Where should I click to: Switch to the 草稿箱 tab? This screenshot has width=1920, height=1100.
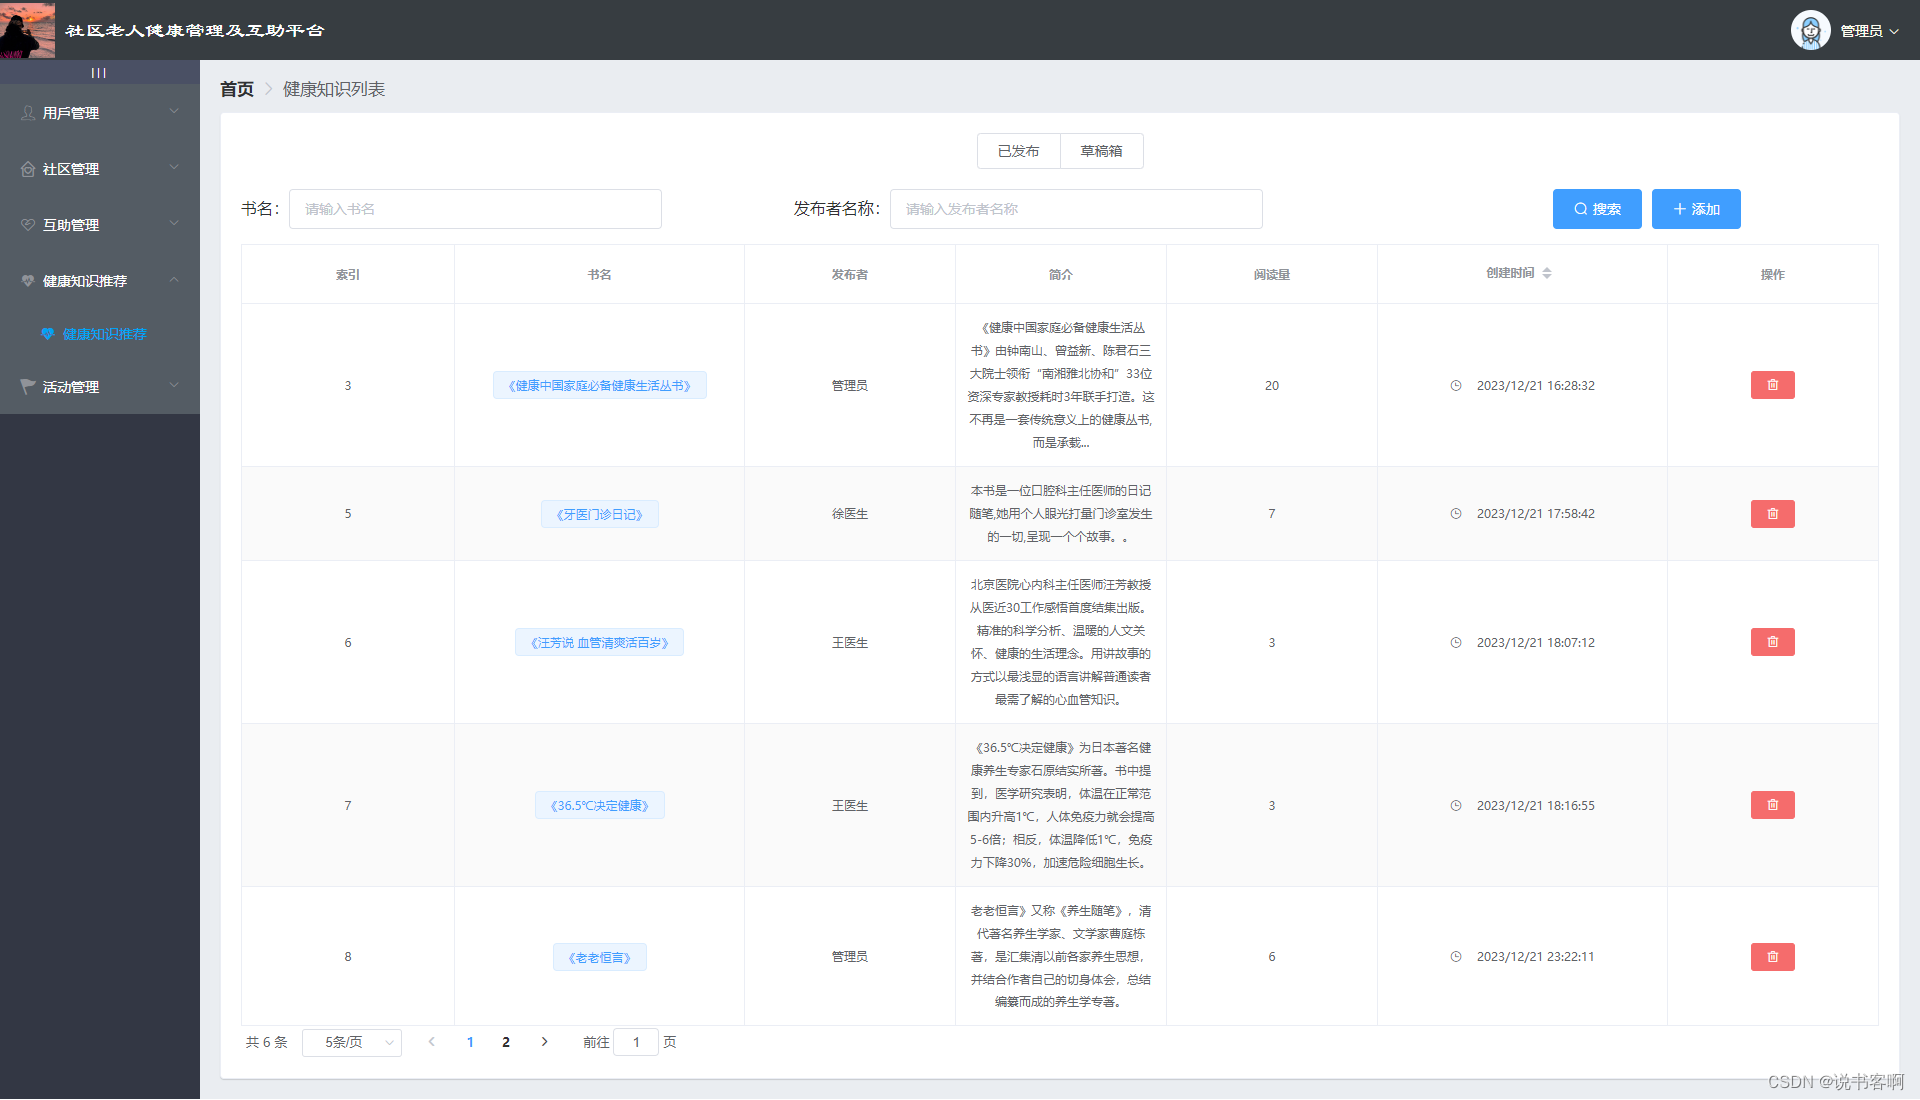[1101, 151]
